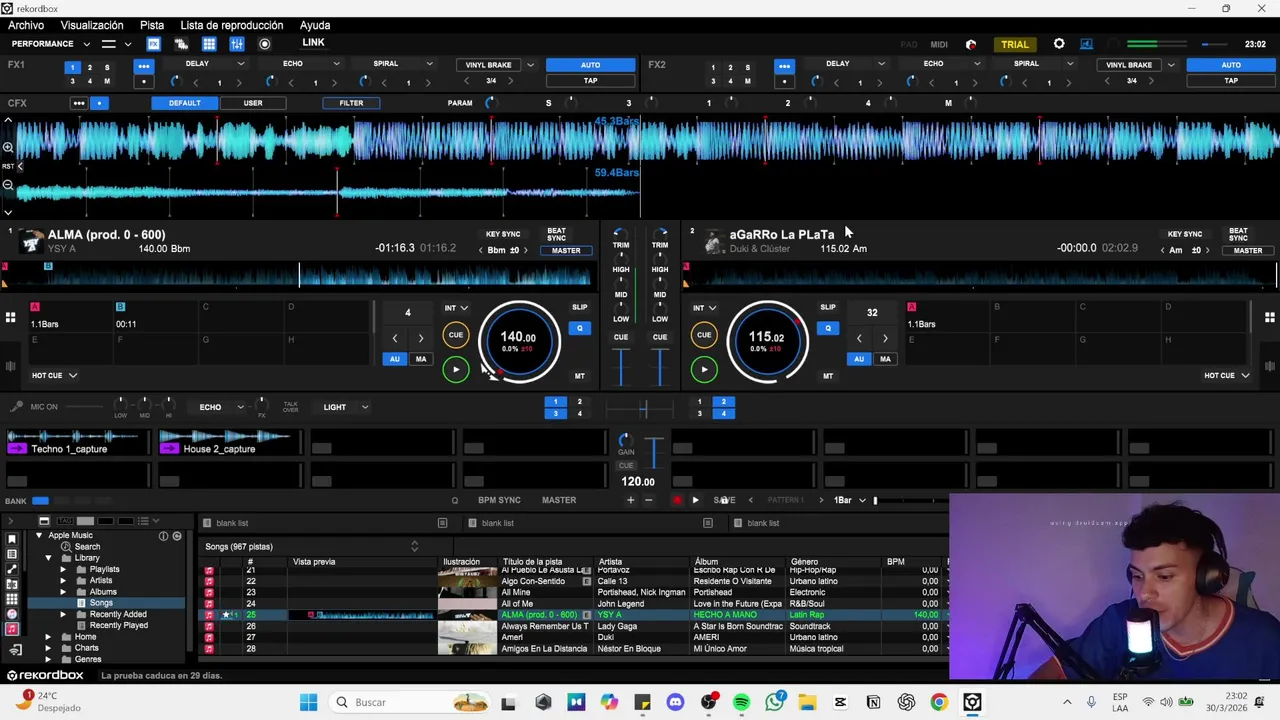Viewport: 1280px width, 720px height.
Task: Toggle AU auto beat loop on deck 1
Action: (x=395, y=359)
